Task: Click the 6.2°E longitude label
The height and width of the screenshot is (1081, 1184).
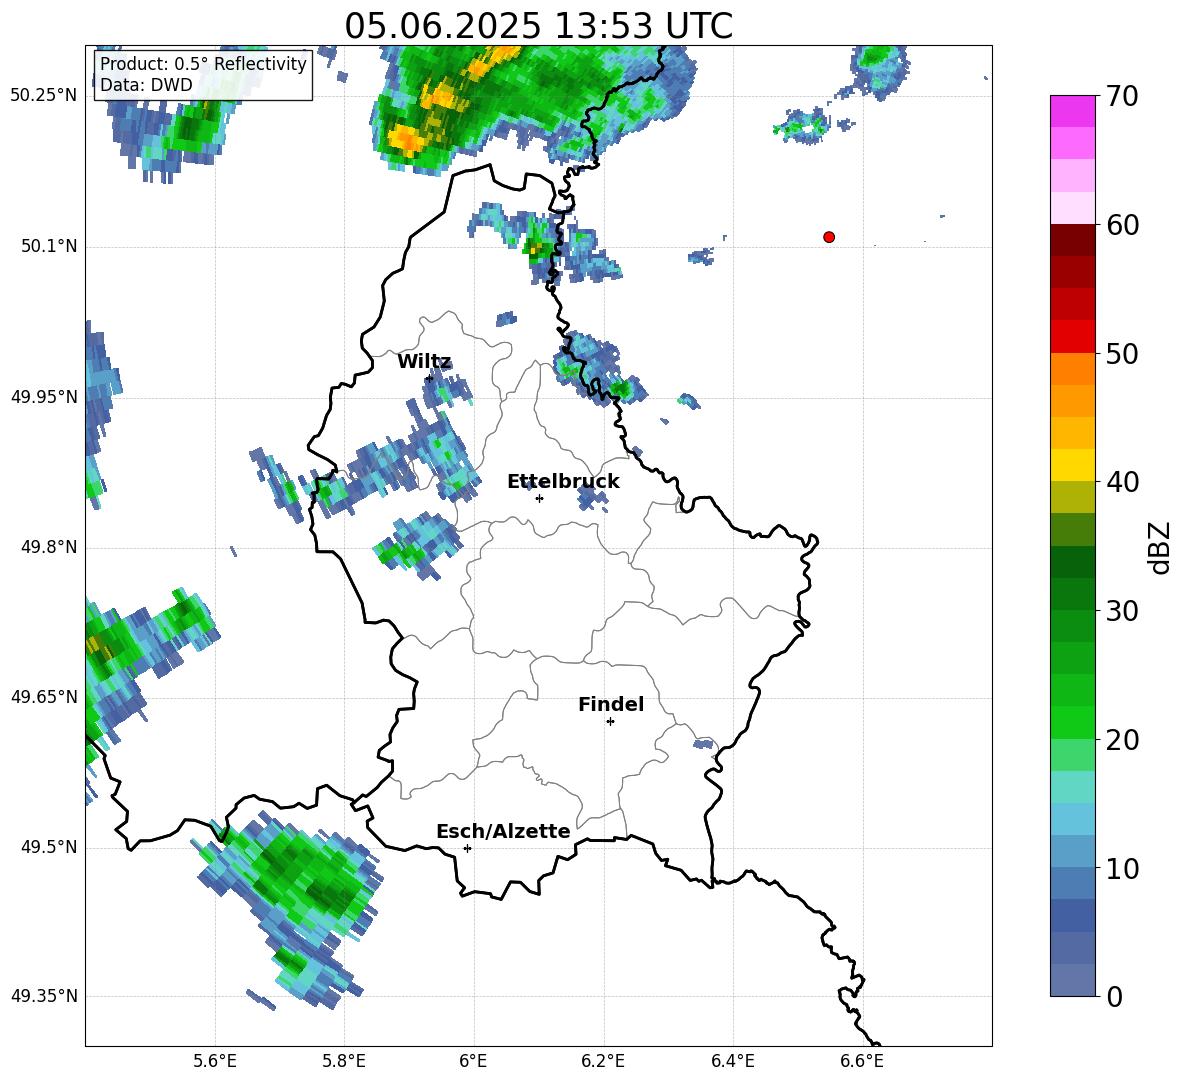Action: click(x=603, y=1061)
